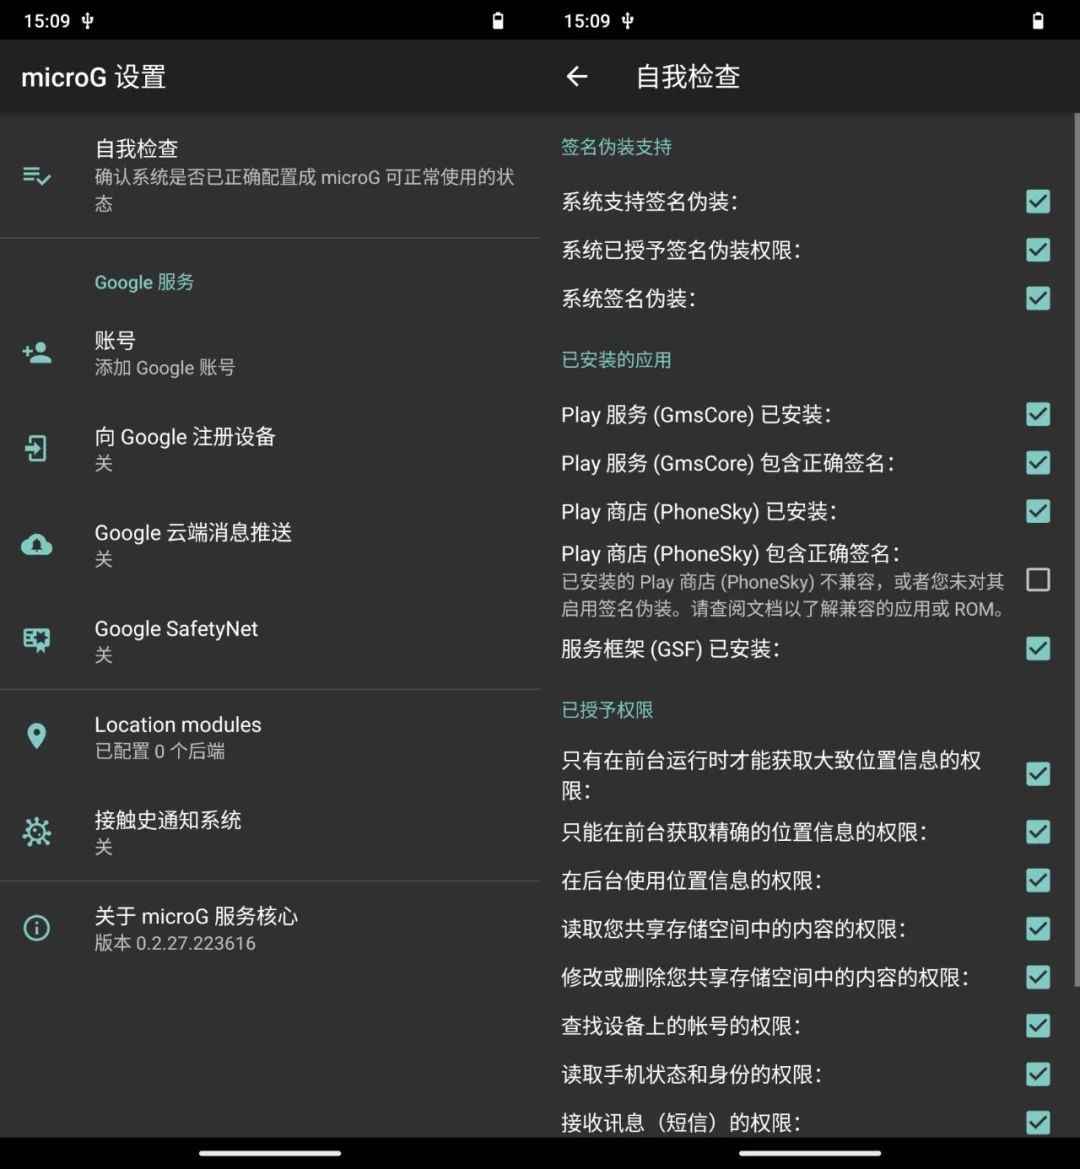Click the device registration icon beside 向 Google 注册设备
The width and height of the screenshot is (1080, 1169).
(37, 448)
